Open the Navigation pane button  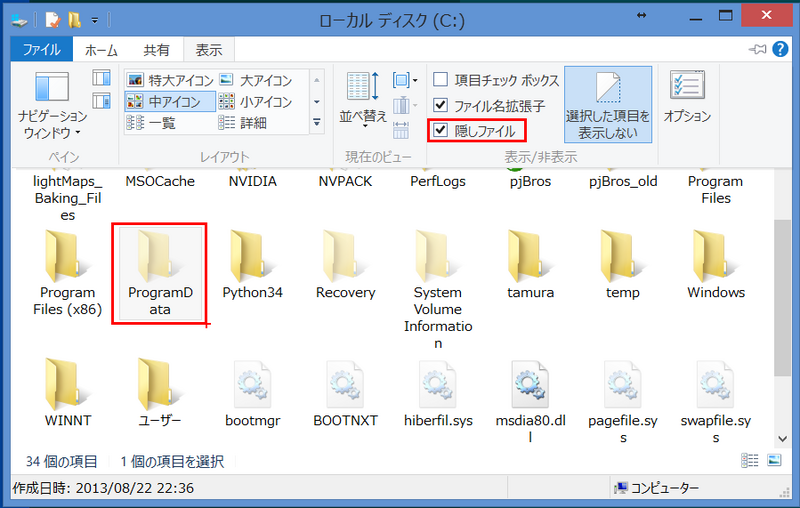tap(52, 105)
